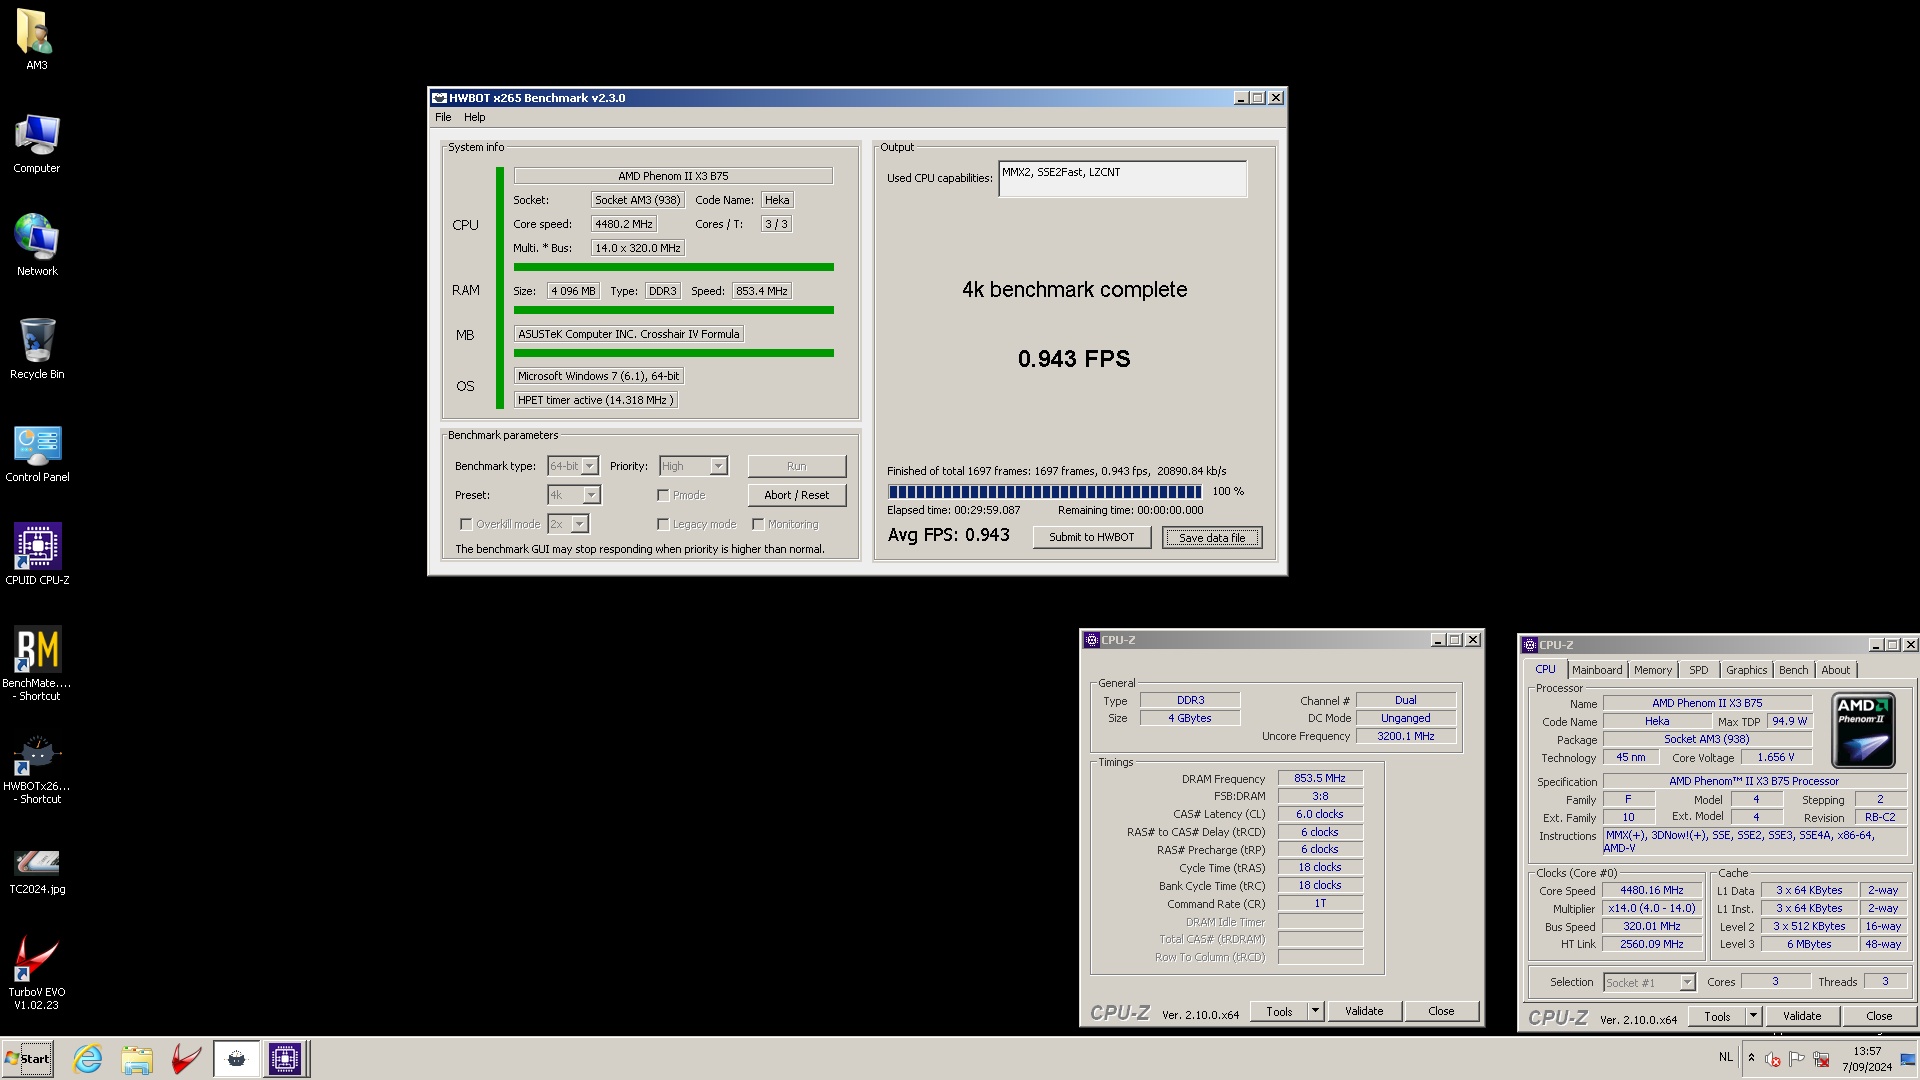
Task: Click the Core Speed value 4480.16 MHz
Action: [x=1652, y=890]
